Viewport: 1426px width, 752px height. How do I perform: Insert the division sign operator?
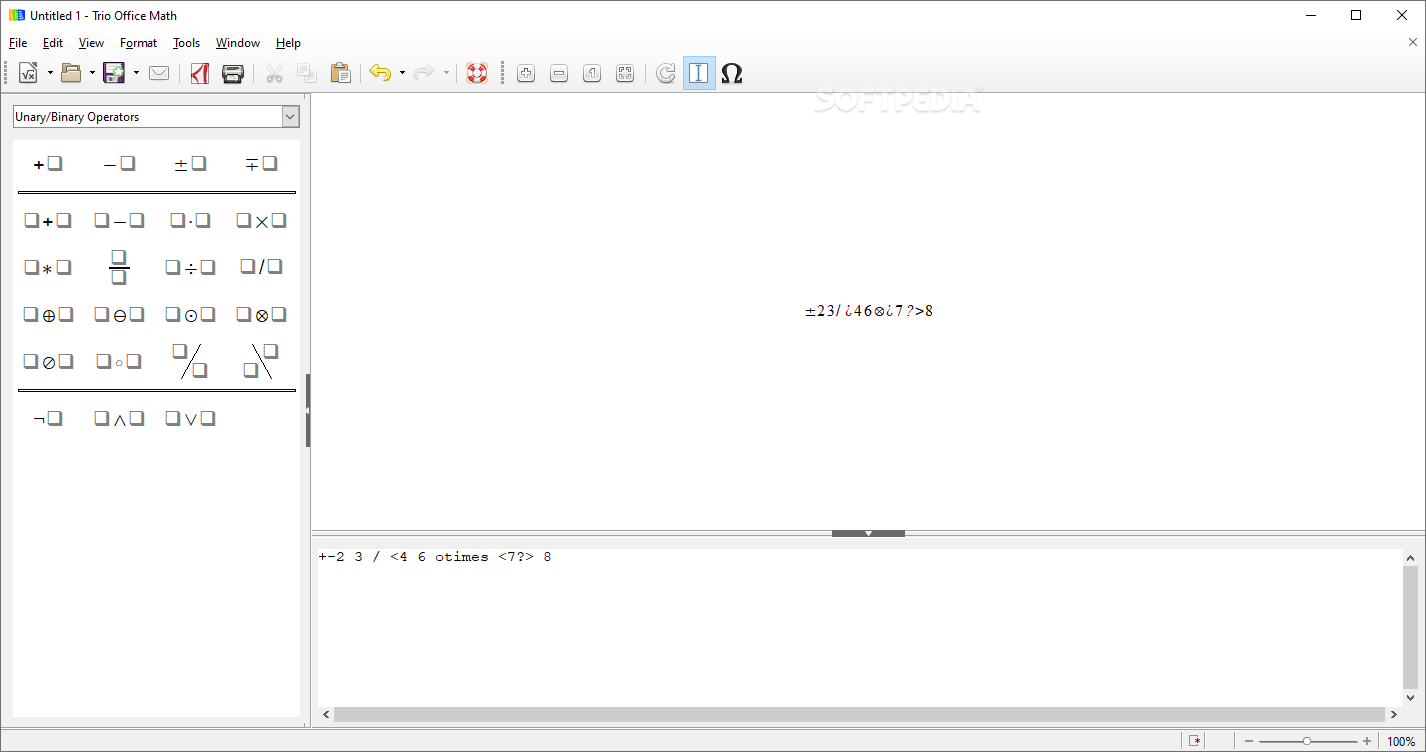190,268
